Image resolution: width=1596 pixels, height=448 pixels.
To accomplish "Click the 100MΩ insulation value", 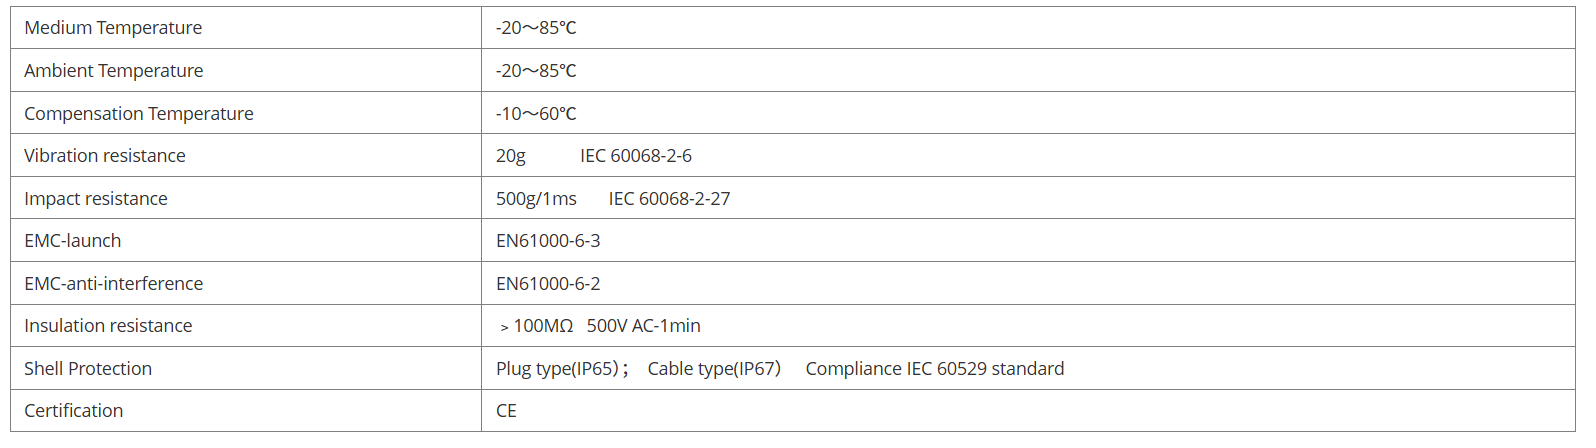I will [x=543, y=326].
